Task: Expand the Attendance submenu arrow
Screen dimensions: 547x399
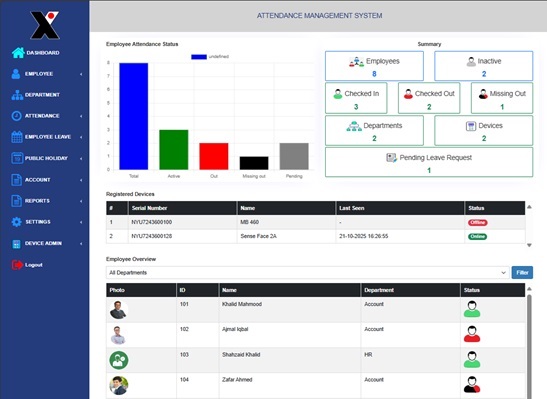Action: coord(81,116)
